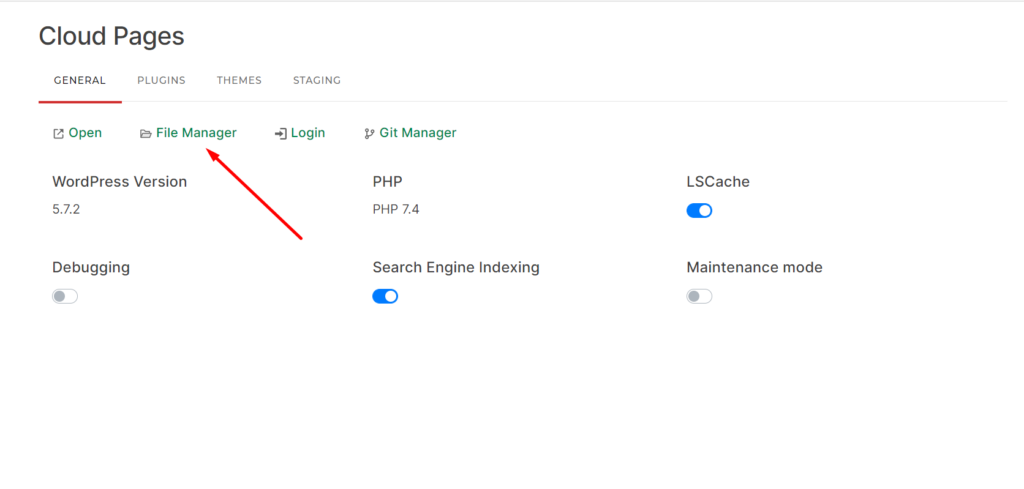Click the external-link icon beside Open
This screenshot has width=1024, height=489.
(x=58, y=133)
